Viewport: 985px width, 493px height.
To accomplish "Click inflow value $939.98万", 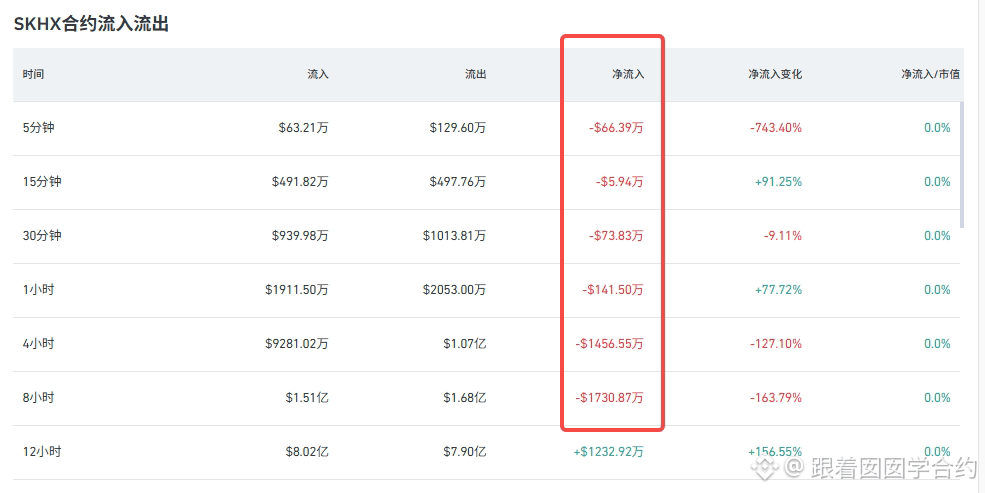I will pyautogui.click(x=300, y=236).
